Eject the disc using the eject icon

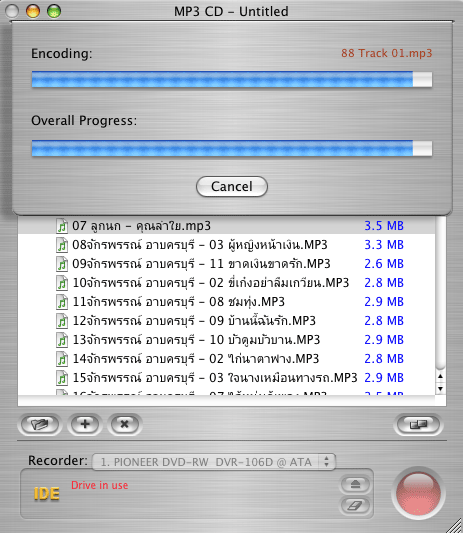(x=355, y=484)
